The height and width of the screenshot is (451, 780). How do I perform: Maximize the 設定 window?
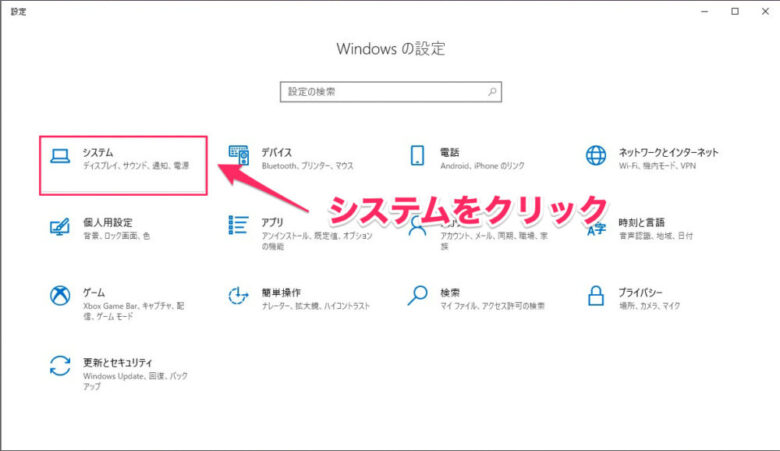tap(735, 11)
